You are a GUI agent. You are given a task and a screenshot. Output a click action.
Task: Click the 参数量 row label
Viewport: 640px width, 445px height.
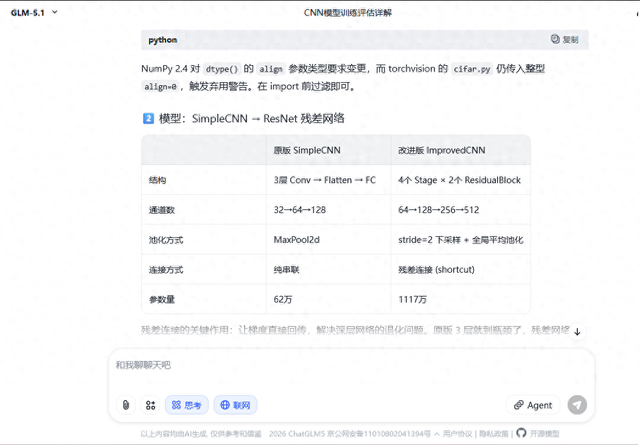pyautogui.click(x=162, y=299)
